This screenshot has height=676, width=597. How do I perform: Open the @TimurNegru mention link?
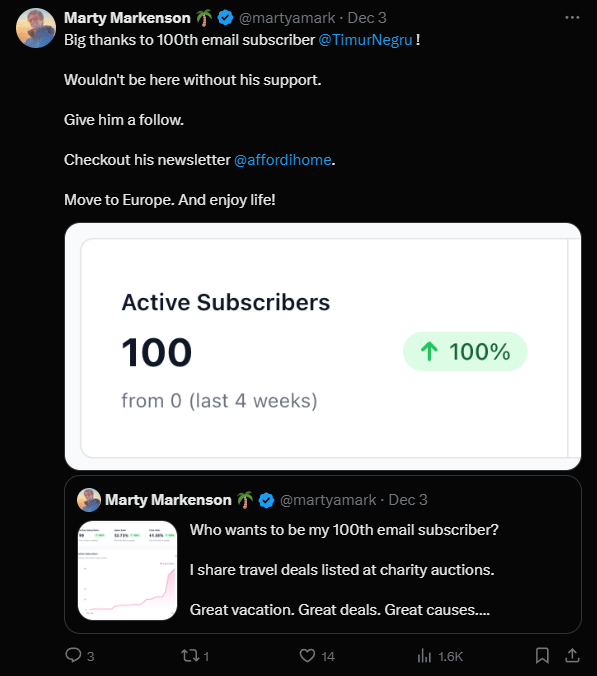[366, 40]
